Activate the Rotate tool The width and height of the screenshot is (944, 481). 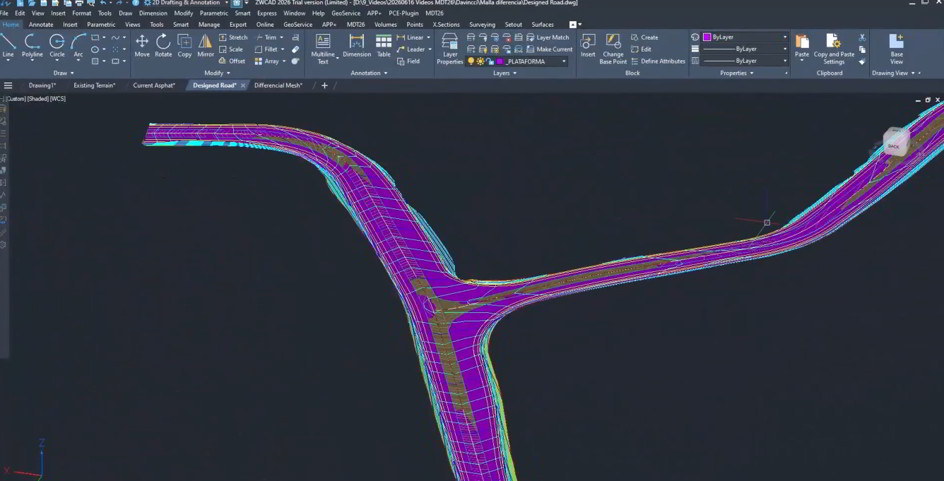click(x=163, y=46)
